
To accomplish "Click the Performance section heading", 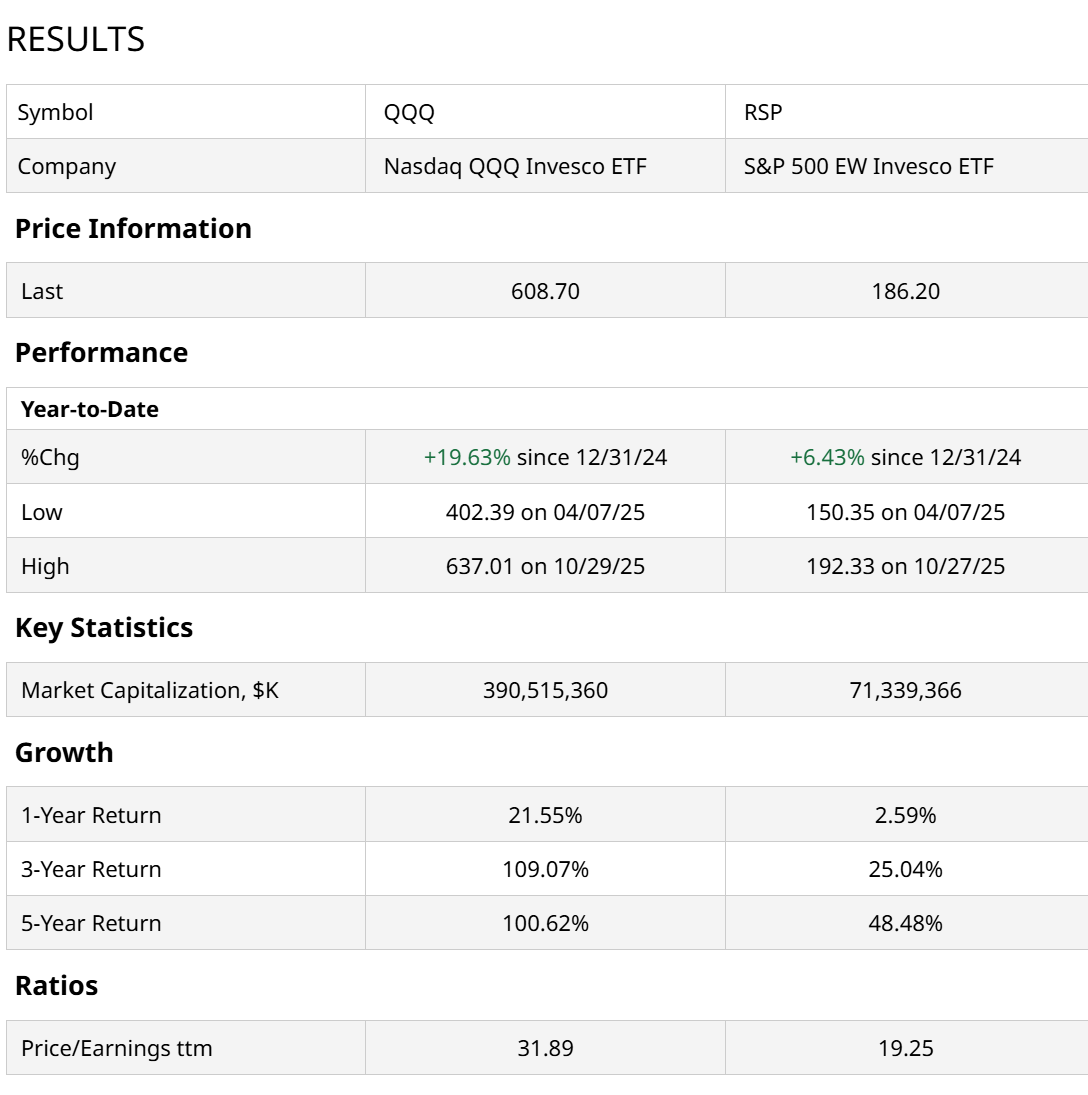I will tap(101, 353).
